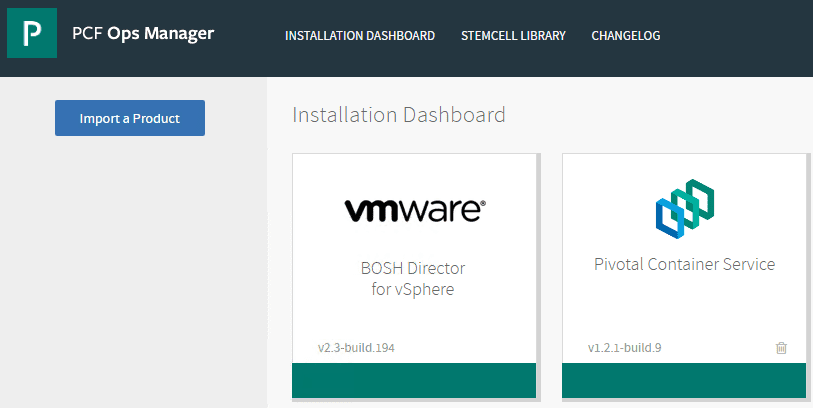Click the PCF Ops Manager title text
The width and height of the screenshot is (813, 408).
coord(143,33)
